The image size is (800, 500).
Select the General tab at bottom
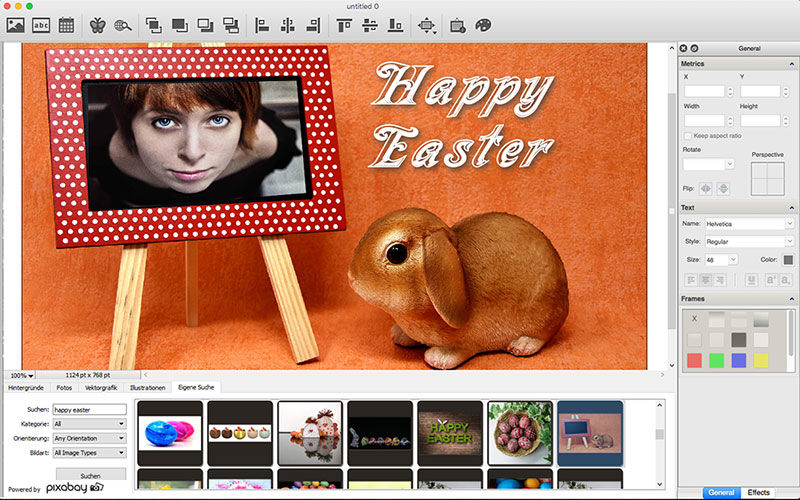pyautogui.click(x=721, y=493)
